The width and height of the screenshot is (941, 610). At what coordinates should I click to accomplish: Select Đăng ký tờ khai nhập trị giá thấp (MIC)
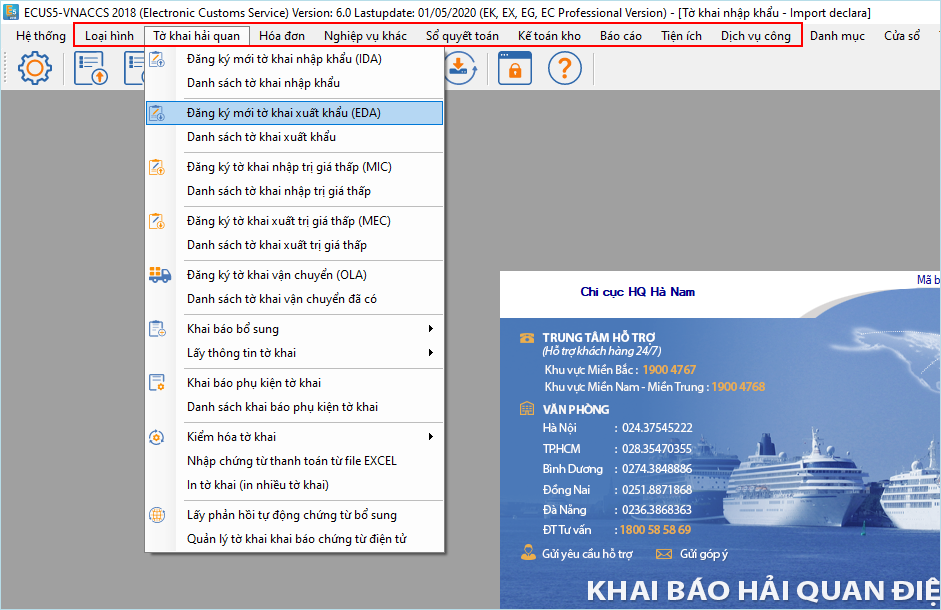point(294,167)
